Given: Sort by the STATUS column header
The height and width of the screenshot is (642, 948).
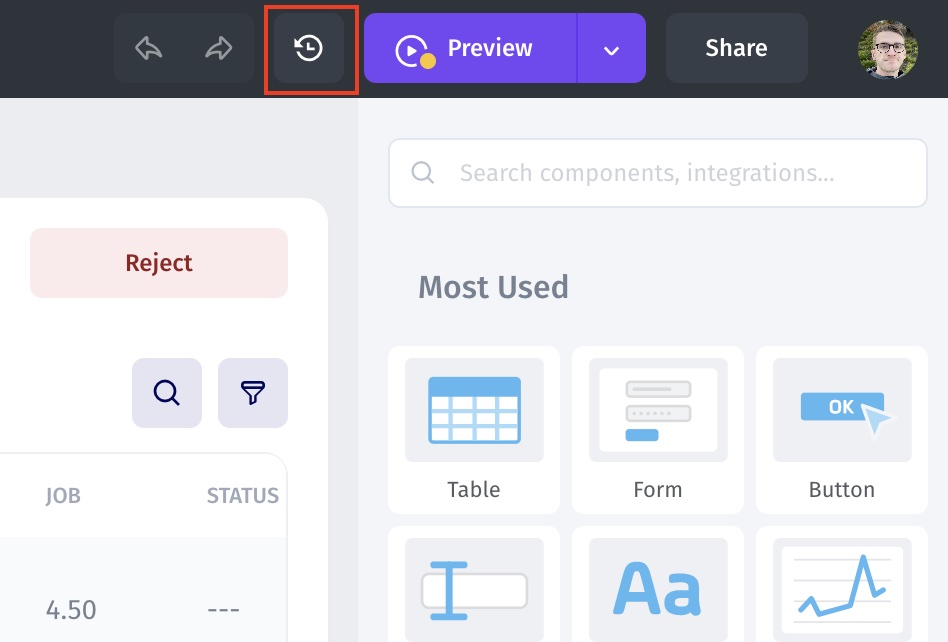Looking at the screenshot, I should point(242,496).
